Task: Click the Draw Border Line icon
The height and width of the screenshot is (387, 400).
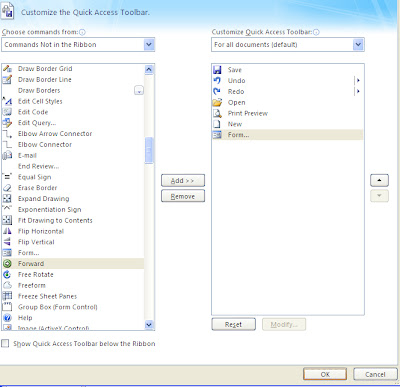Action: tap(7, 80)
